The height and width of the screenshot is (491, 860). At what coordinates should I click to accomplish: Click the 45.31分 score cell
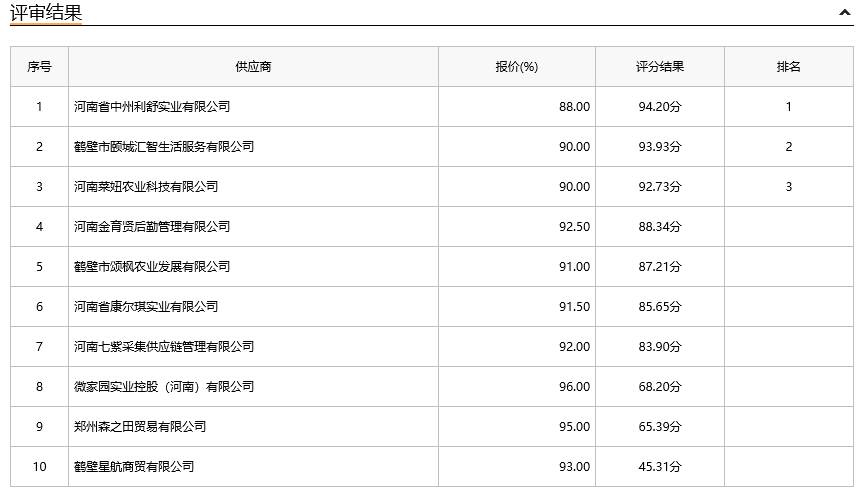coord(660,467)
